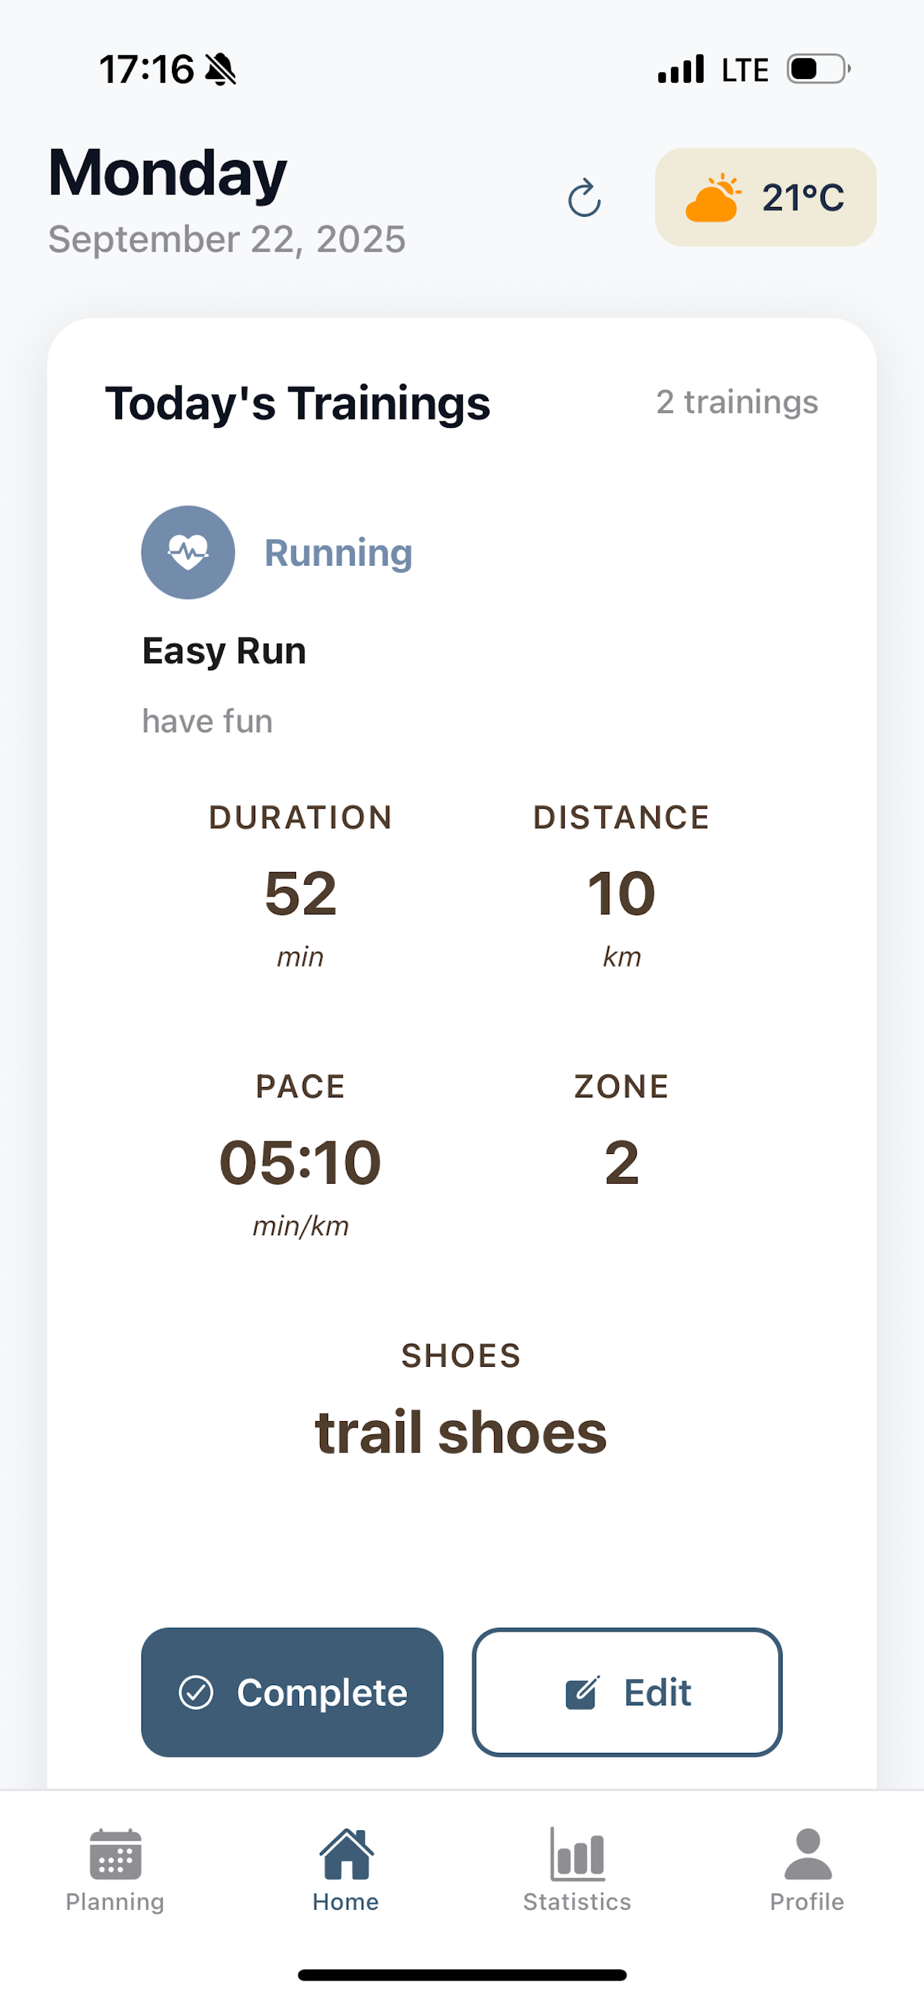Open the Statistics bar chart tab
Screen dimensions: 924x2000
[577, 1870]
